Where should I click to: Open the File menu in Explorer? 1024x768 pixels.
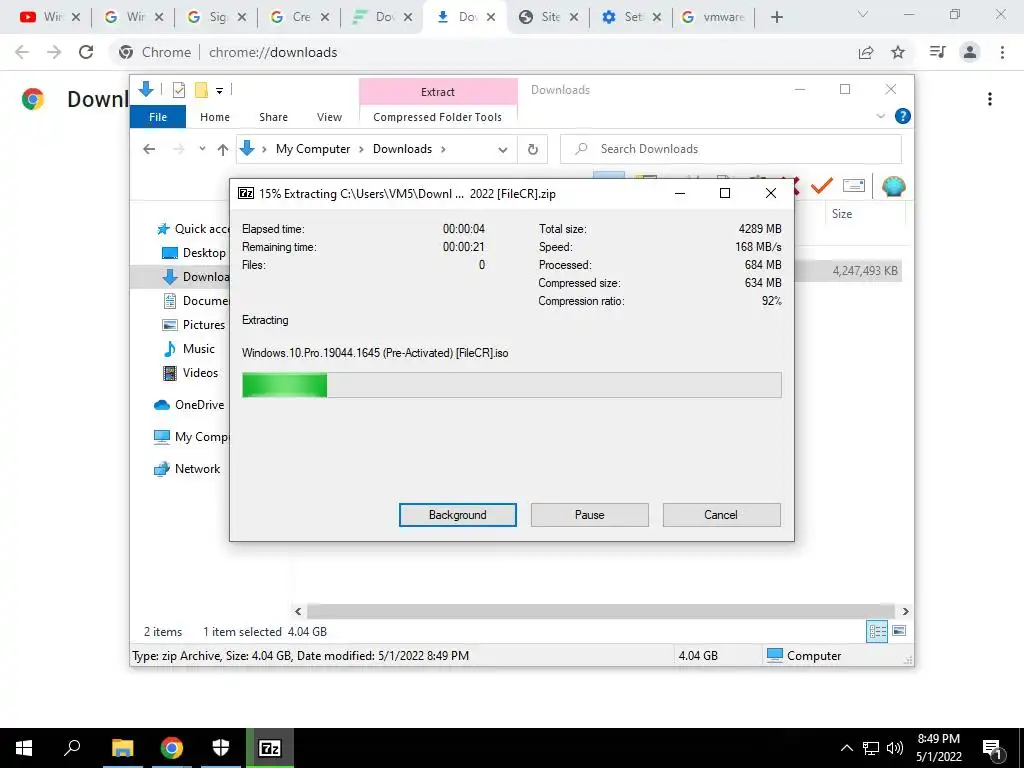[x=157, y=117]
